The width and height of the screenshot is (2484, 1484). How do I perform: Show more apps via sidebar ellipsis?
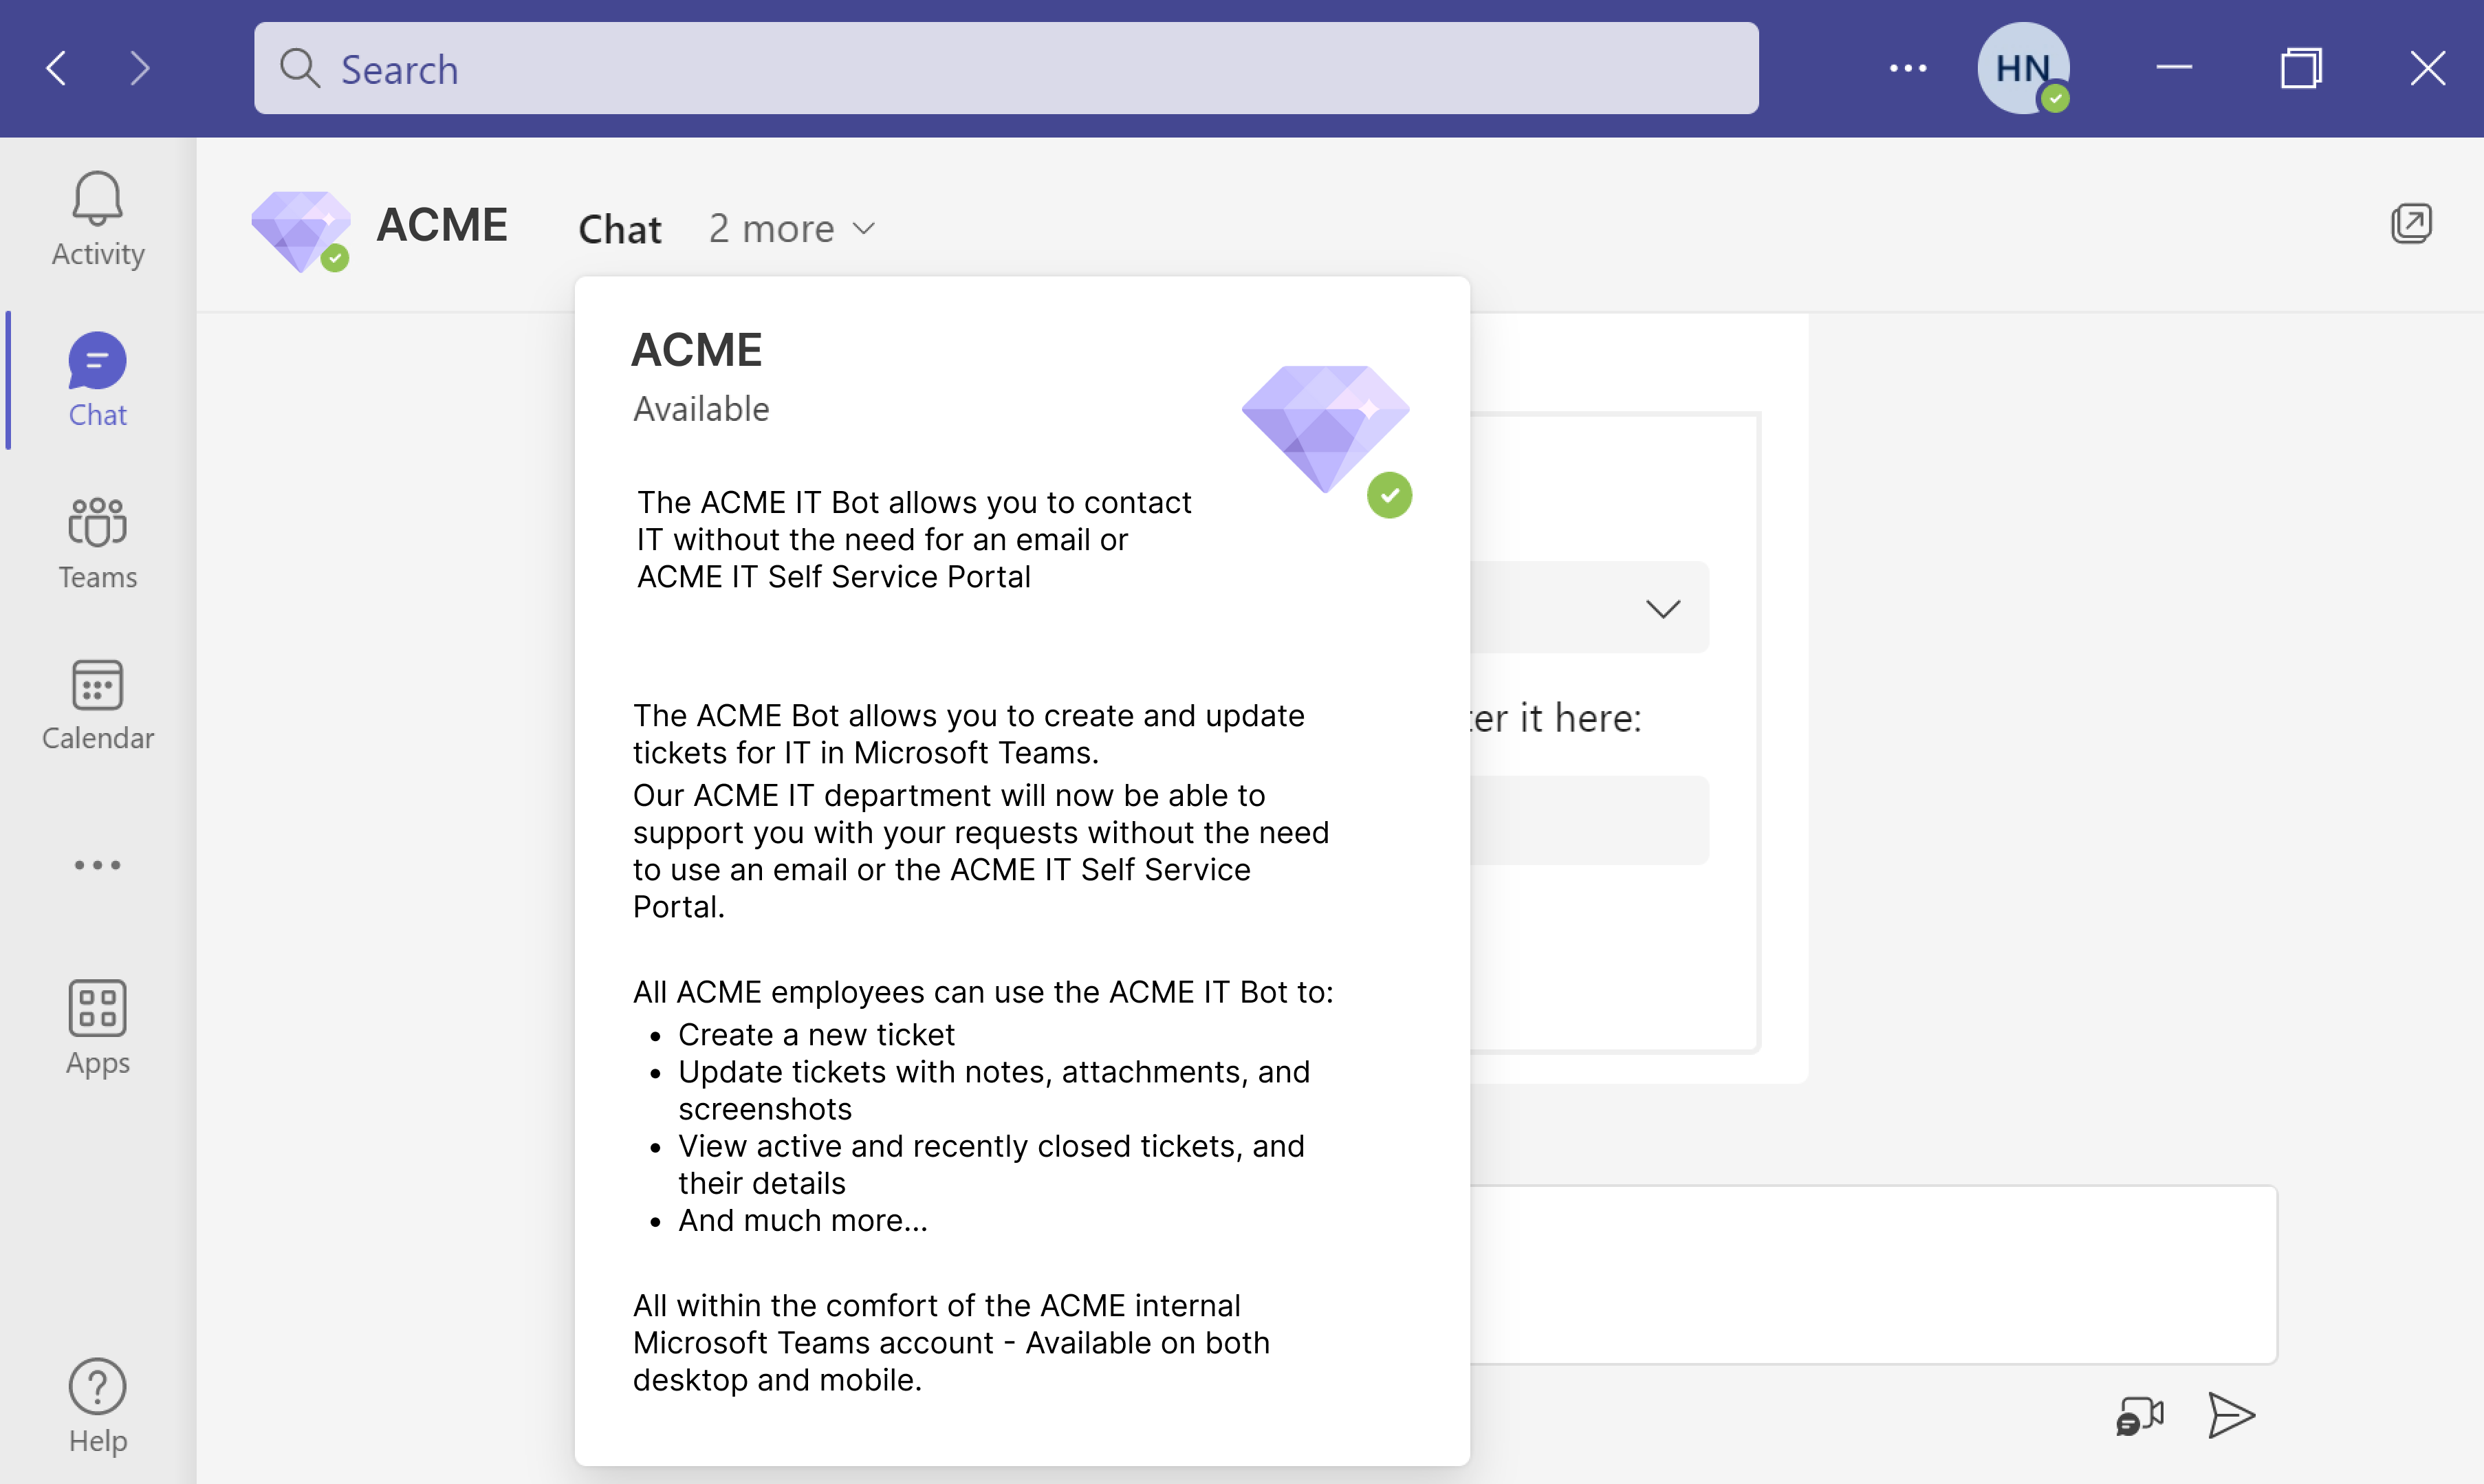(98, 865)
